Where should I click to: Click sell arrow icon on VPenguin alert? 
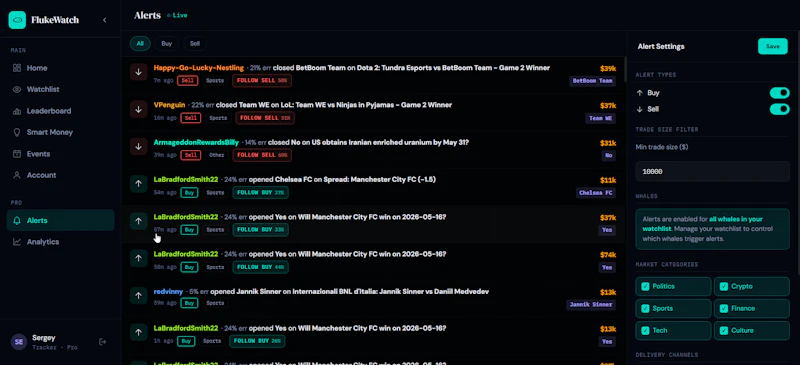click(x=138, y=109)
